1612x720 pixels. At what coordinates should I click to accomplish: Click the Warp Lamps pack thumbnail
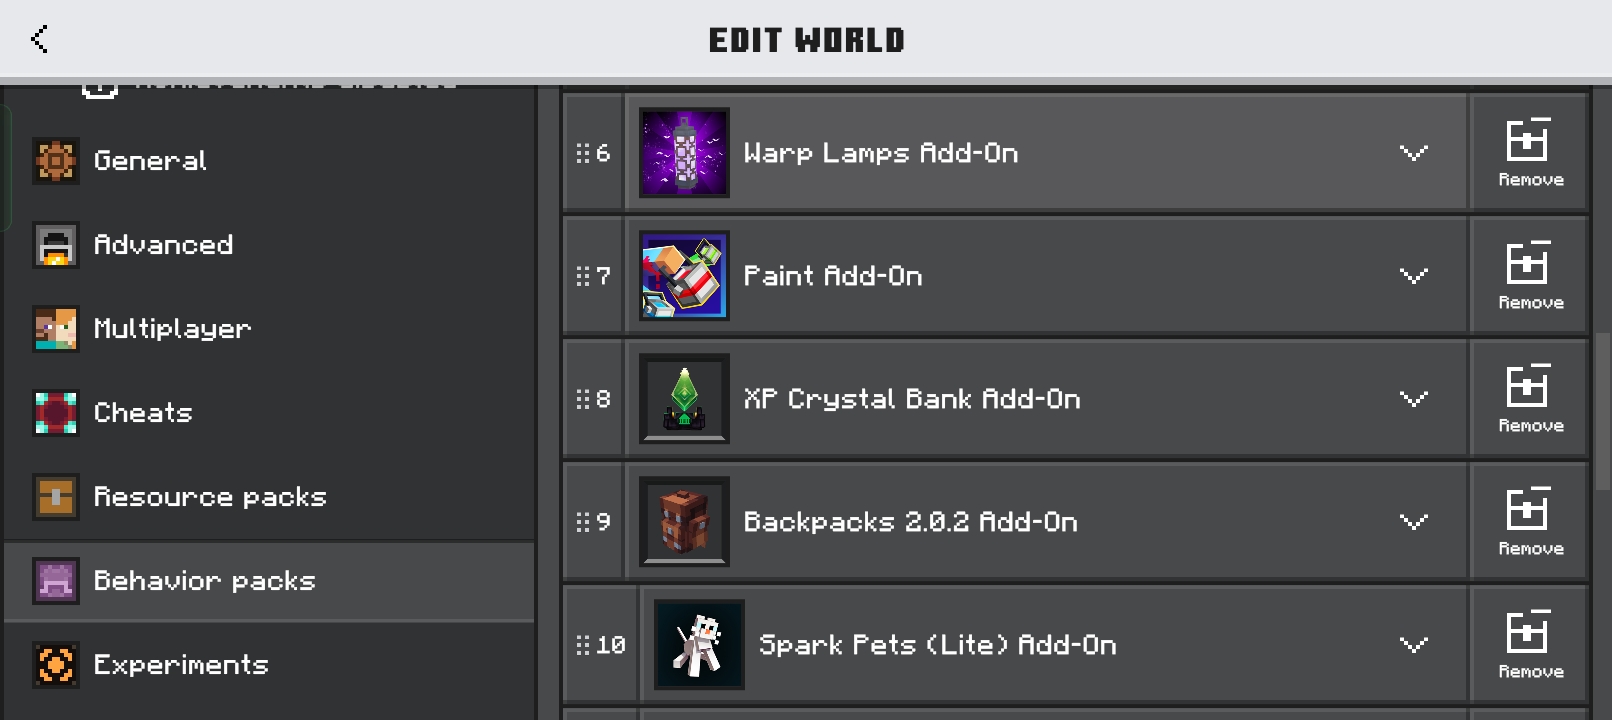point(684,152)
